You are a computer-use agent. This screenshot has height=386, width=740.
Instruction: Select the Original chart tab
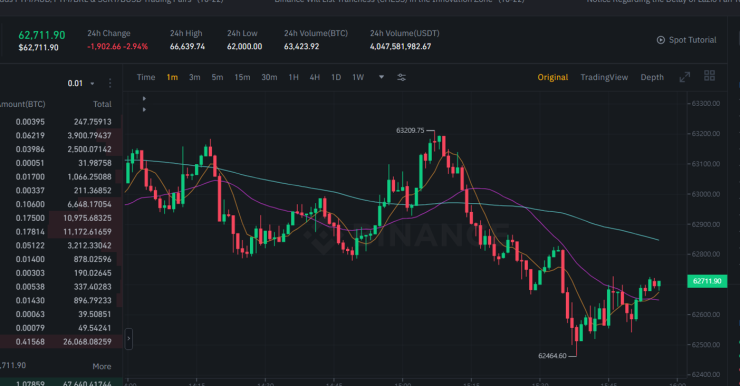pos(553,77)
